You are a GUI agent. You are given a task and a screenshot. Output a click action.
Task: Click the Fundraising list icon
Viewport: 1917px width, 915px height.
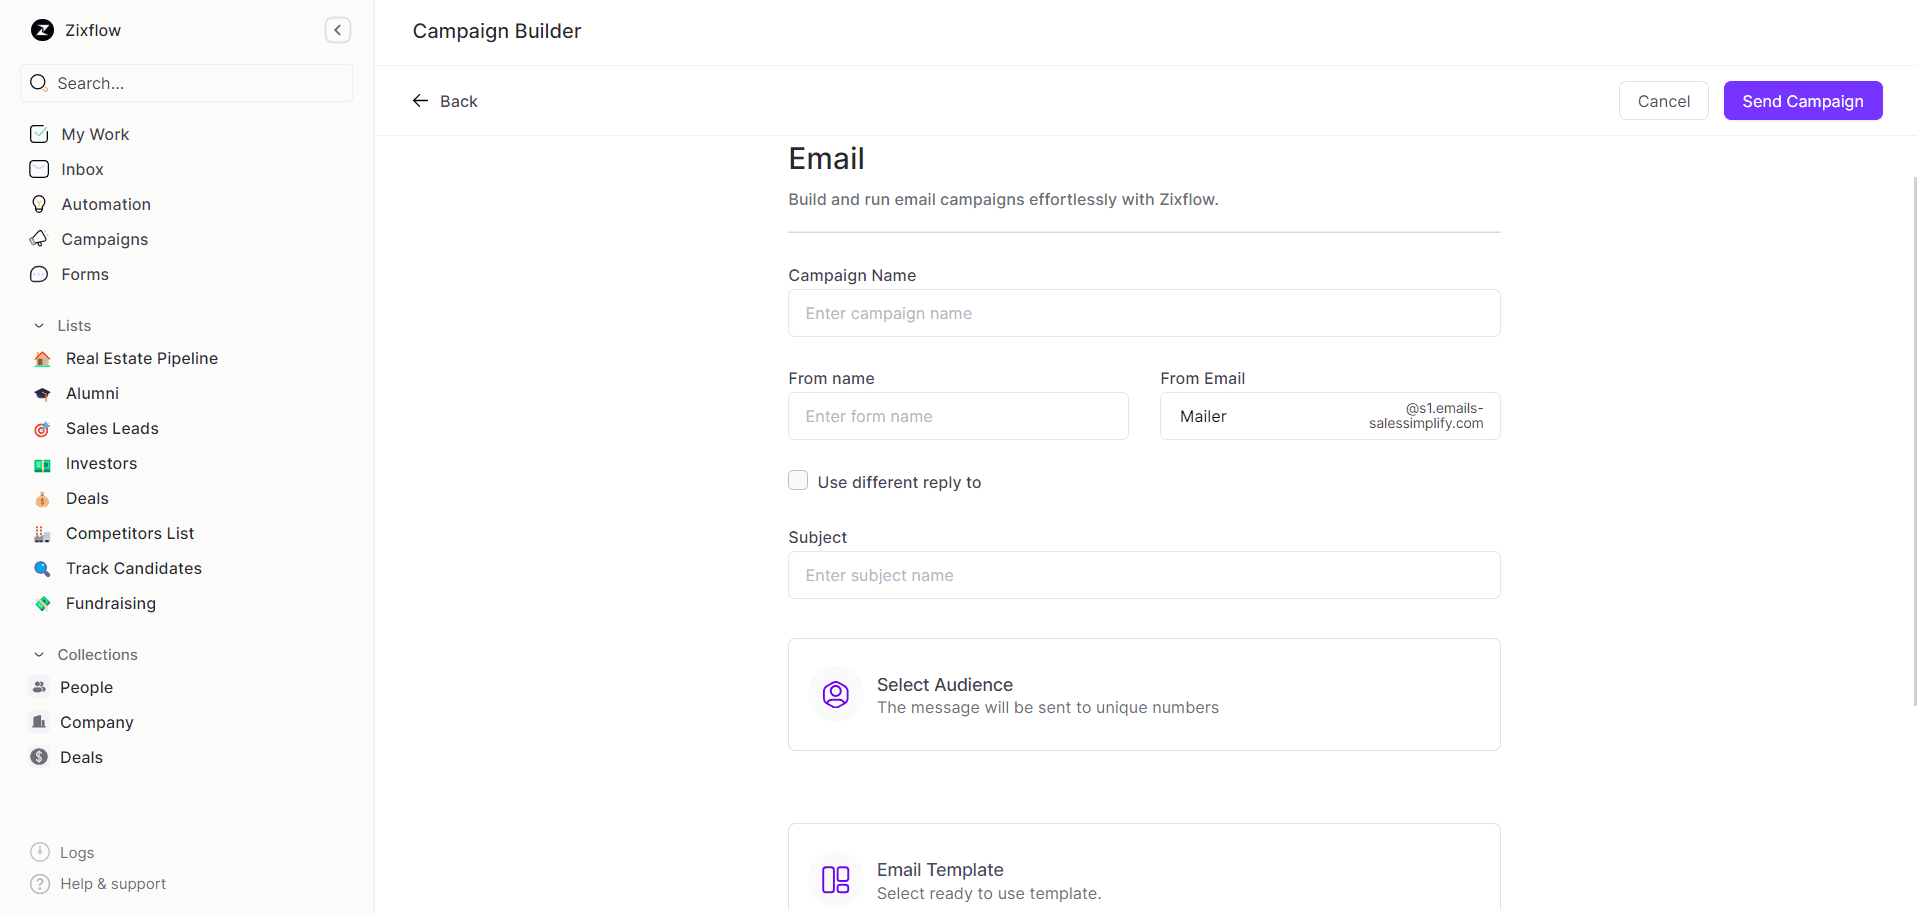pos(41,603)
